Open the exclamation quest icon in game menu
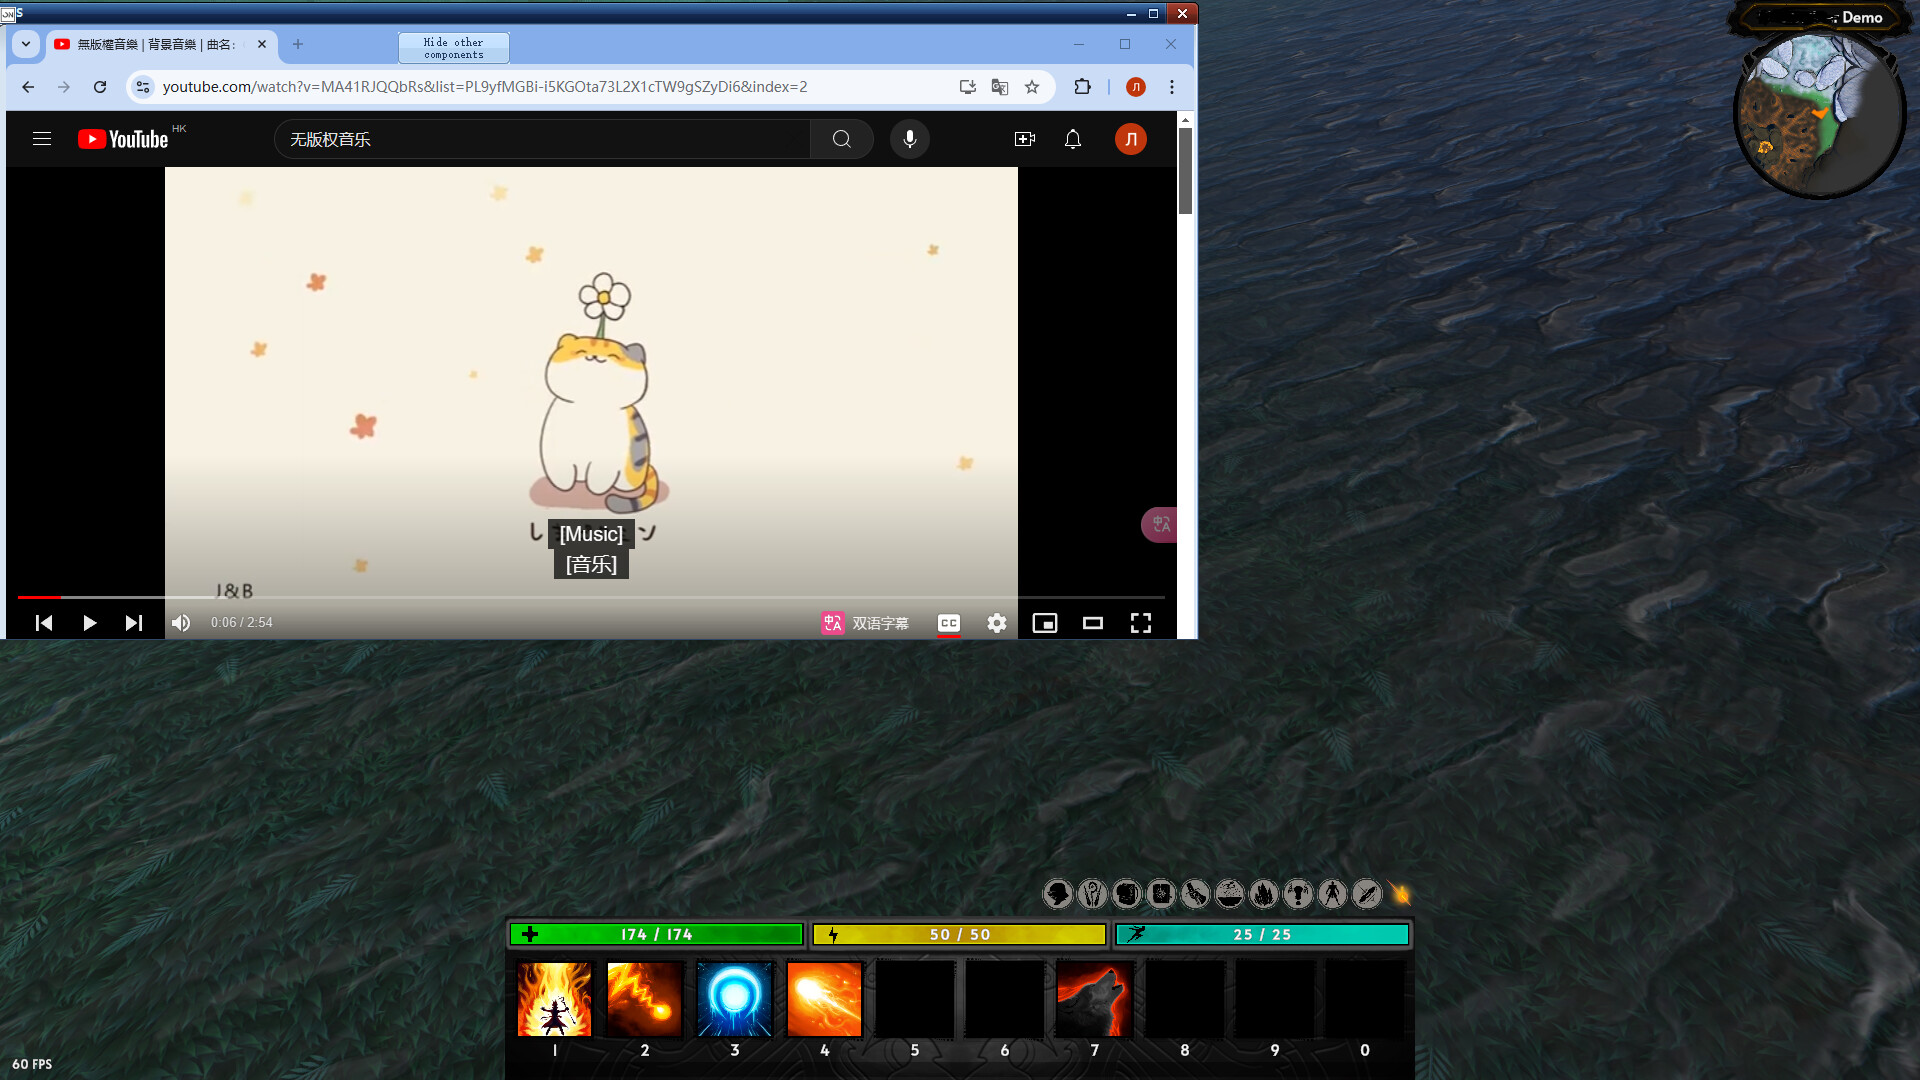This screenshot has width=1920, height=1080. click(x=1298, y=894)
